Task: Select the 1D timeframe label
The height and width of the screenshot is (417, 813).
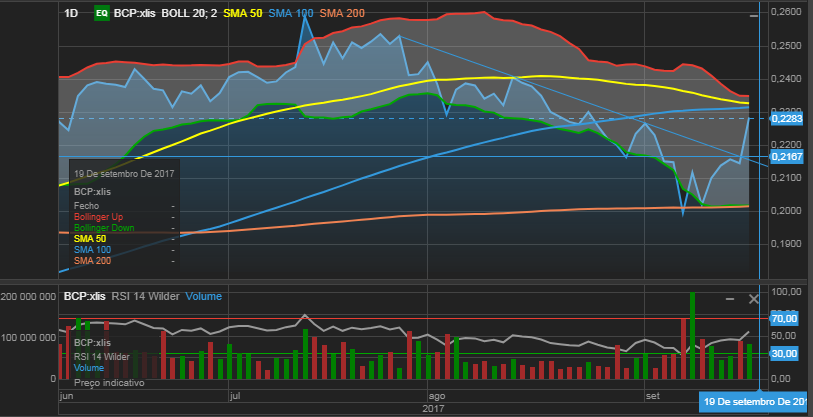Action: pos(71,13)
